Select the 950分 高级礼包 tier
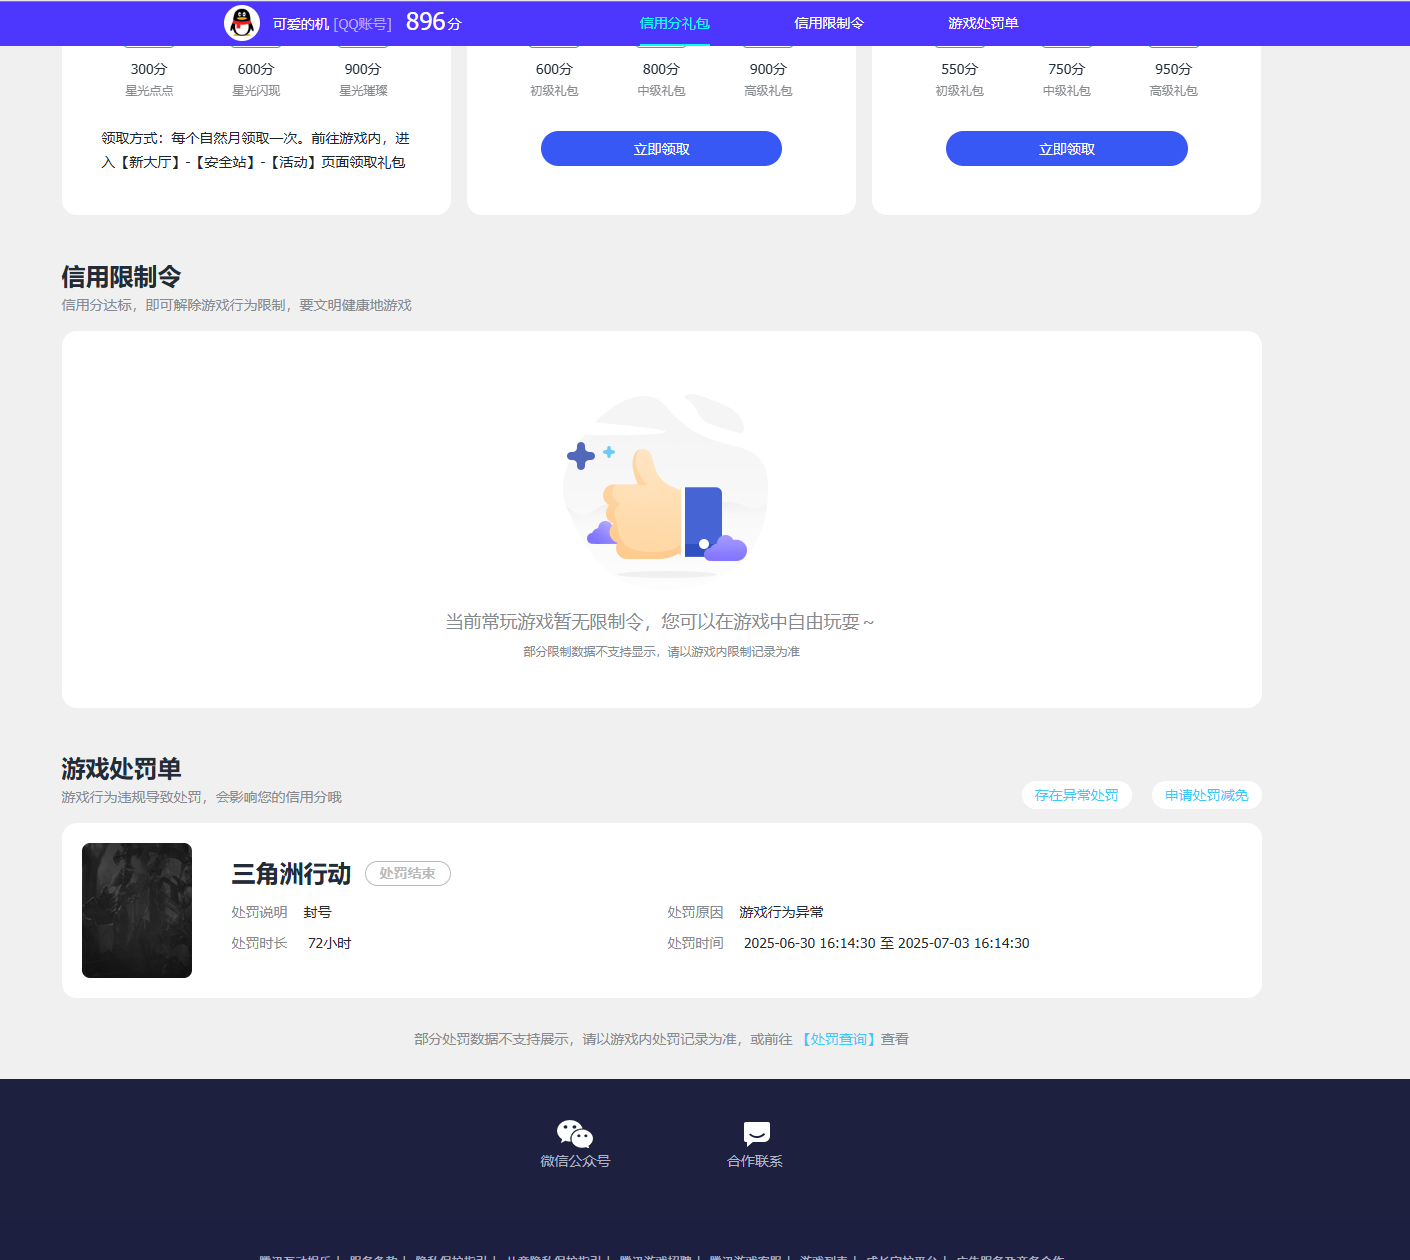Viewport: 1410px width, 1260px height. 1173,79
